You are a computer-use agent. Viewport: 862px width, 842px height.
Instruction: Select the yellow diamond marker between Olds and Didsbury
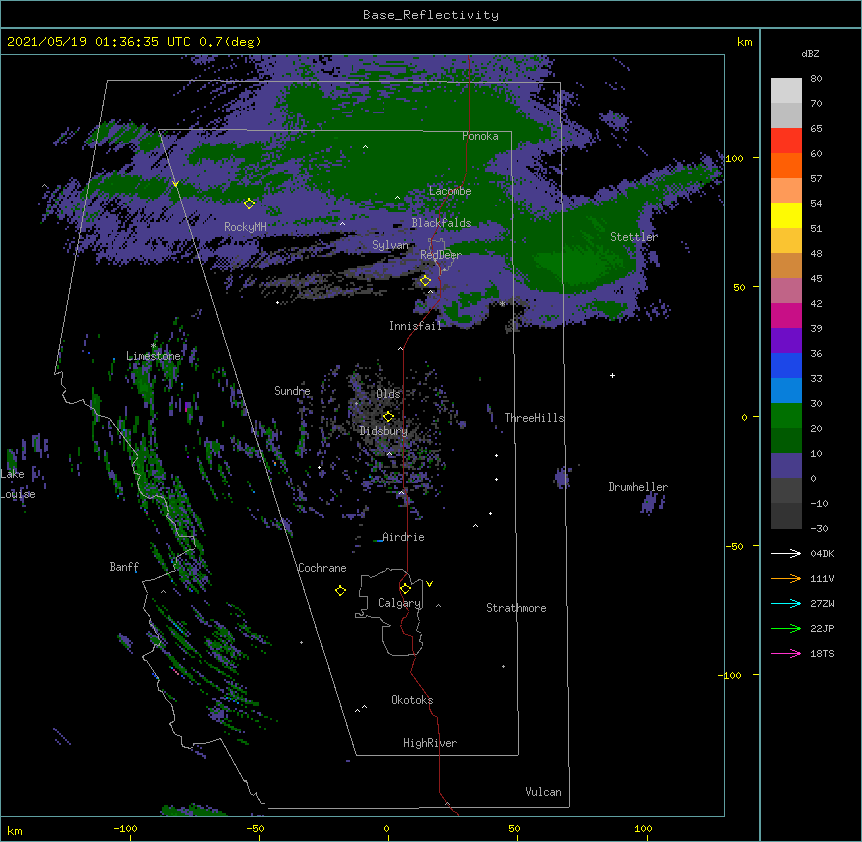388,416
